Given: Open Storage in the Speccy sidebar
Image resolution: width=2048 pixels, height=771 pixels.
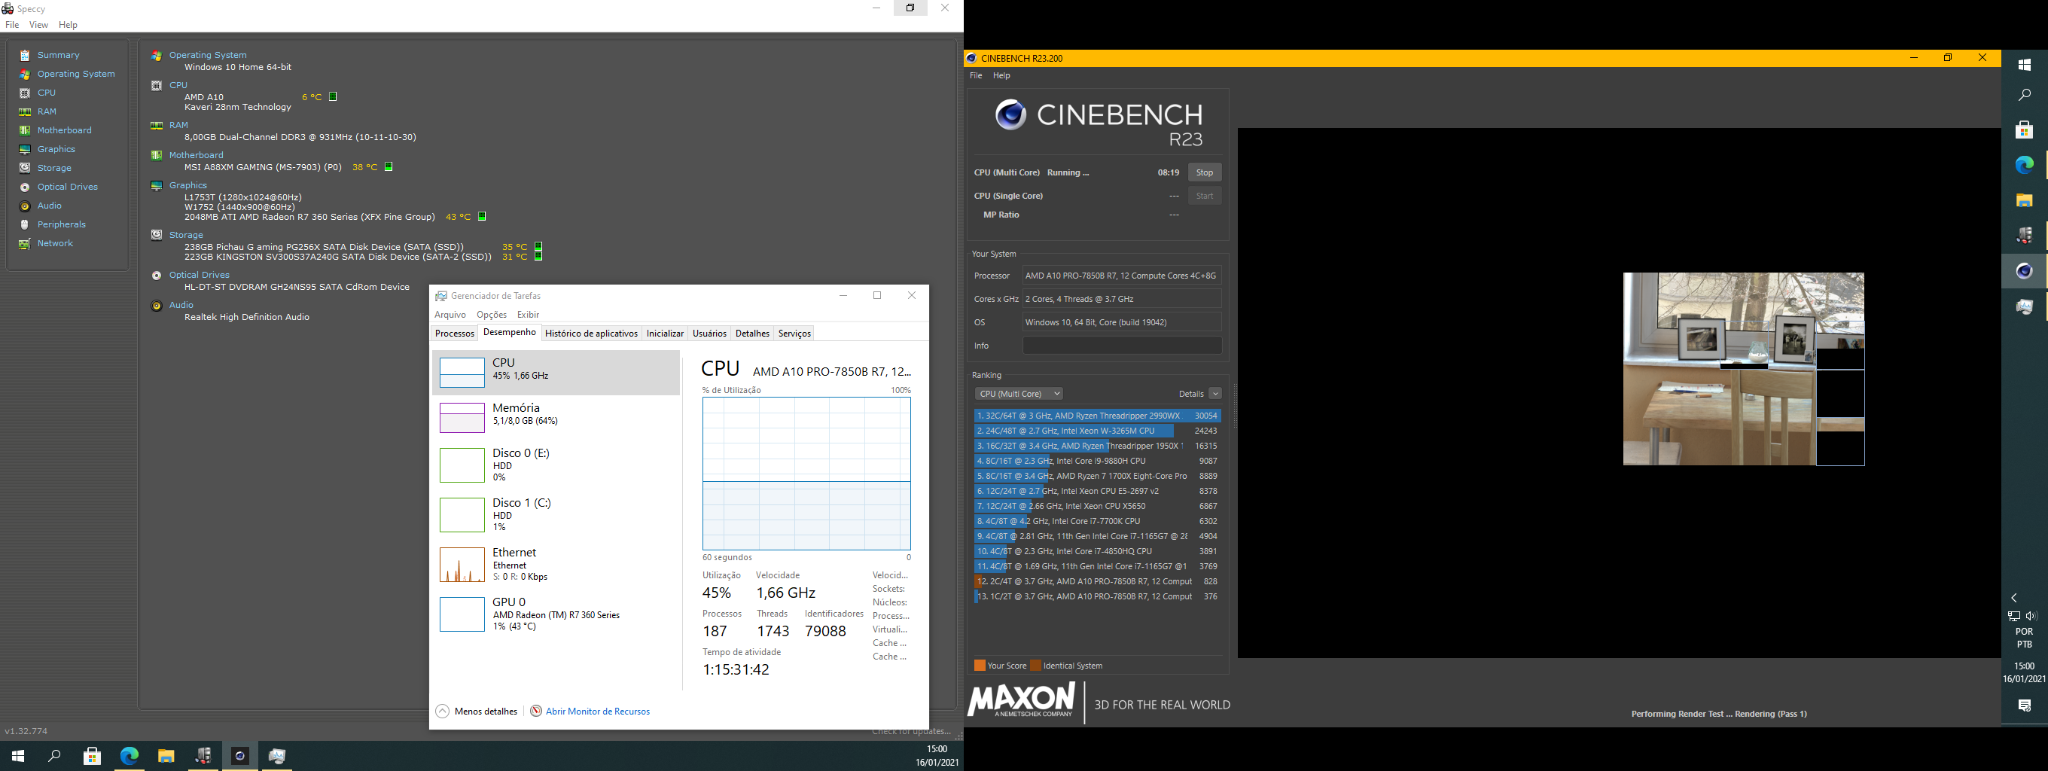Looking at the screenshot, I should click(54, 168).
